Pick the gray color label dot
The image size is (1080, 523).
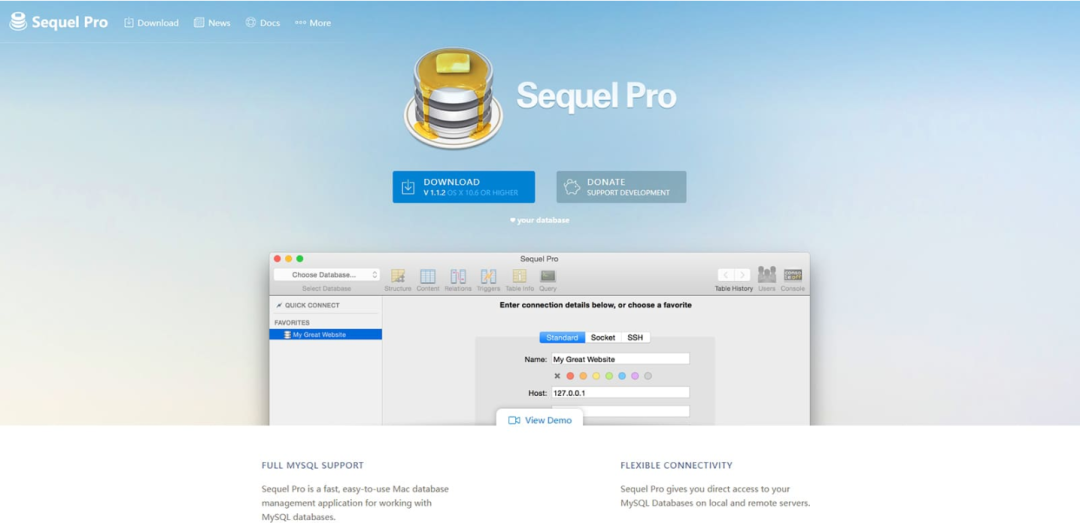(648, 376)
